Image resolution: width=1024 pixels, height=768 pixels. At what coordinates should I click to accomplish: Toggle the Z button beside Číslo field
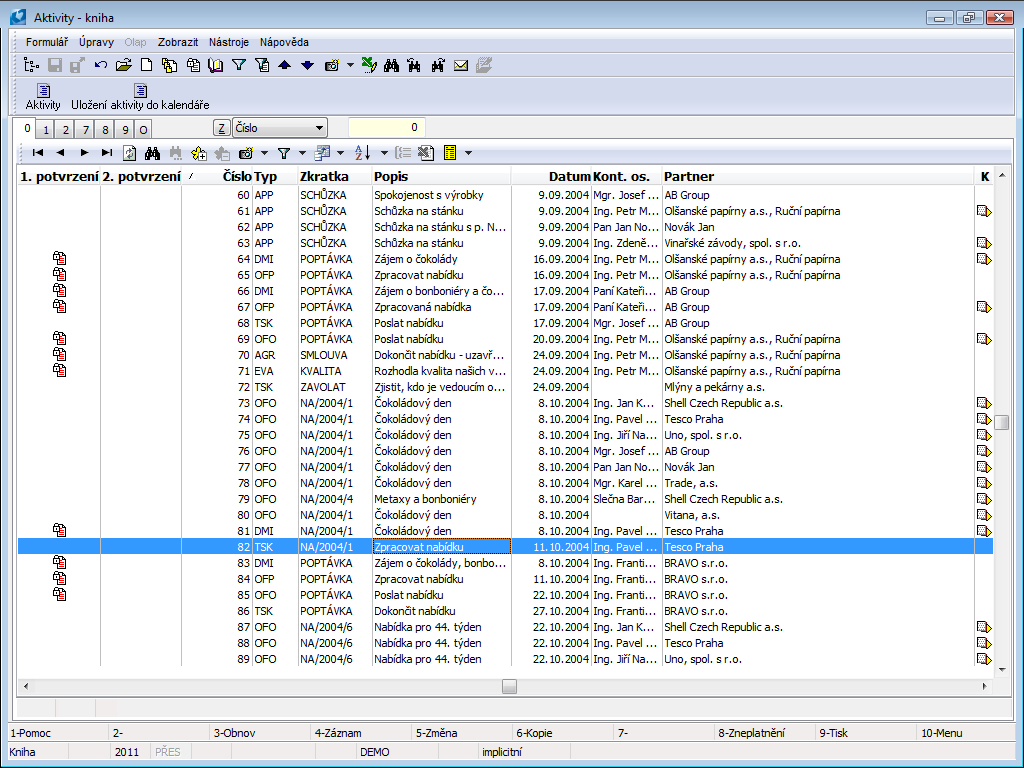click(x=221, y=128)
